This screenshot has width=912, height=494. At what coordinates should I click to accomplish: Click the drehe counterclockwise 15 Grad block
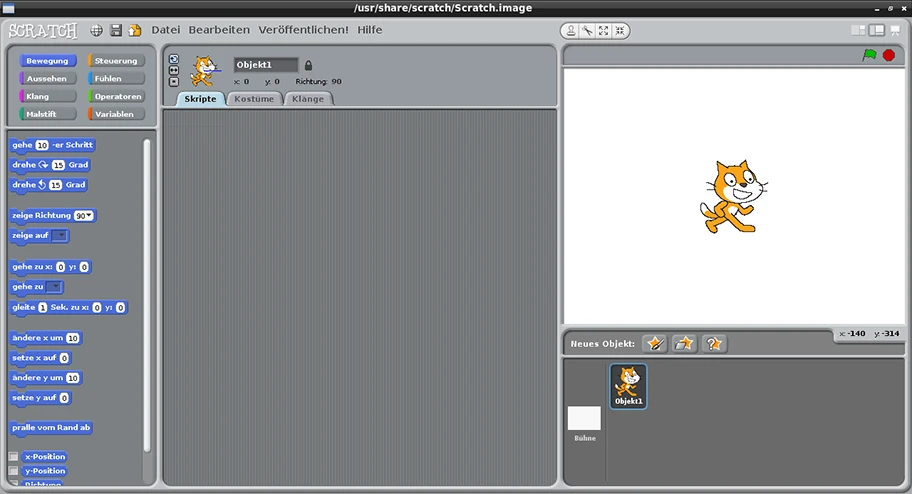click(x=49, y=185)
